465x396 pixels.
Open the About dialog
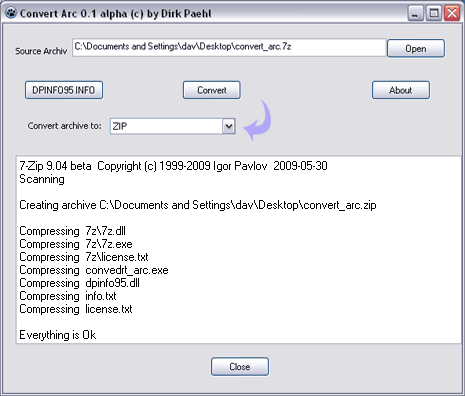[401, 90]
